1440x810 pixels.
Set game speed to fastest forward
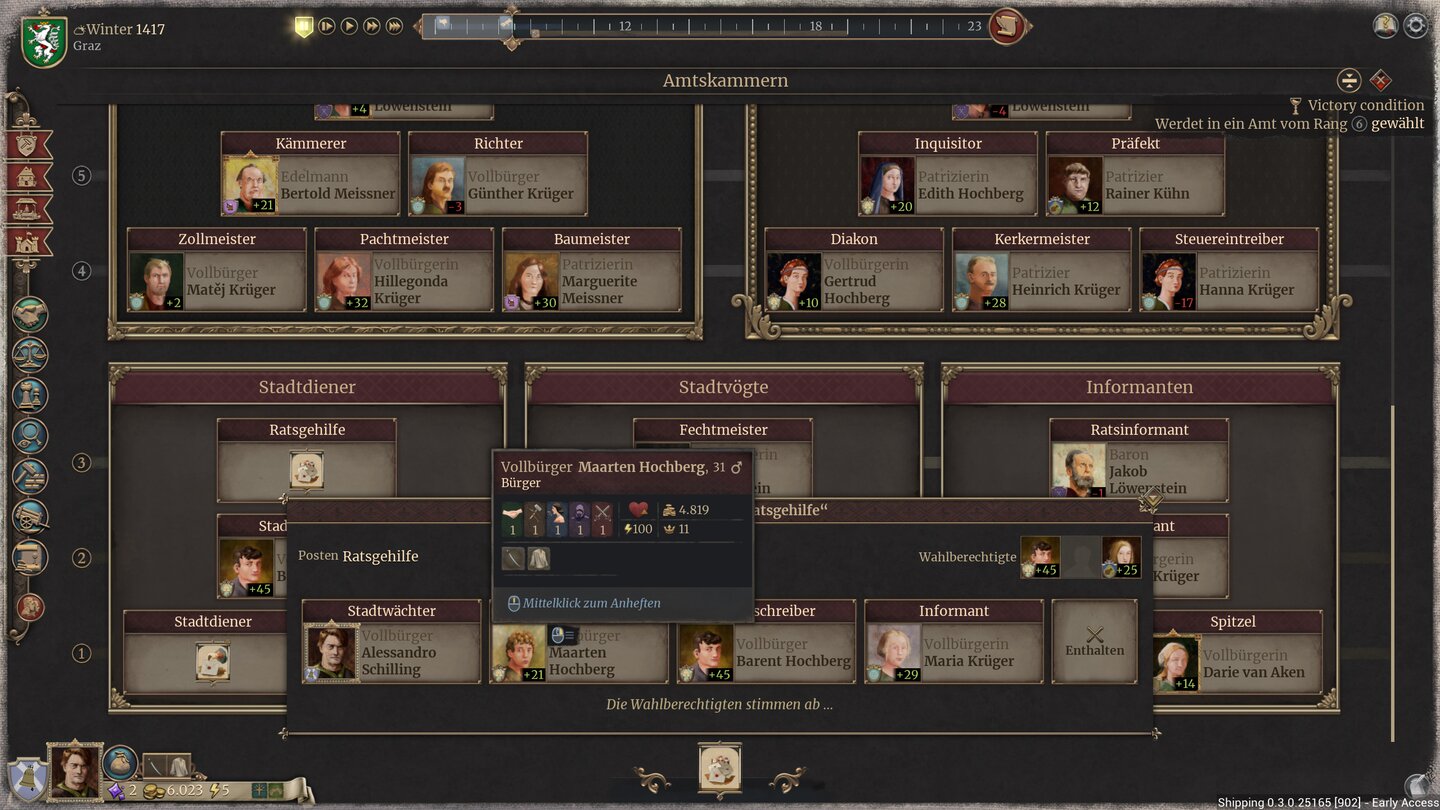click(x=395, y=26)
